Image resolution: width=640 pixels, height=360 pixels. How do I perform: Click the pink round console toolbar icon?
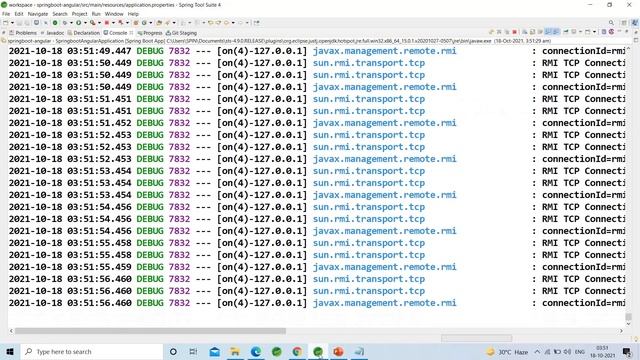point(611,32)
